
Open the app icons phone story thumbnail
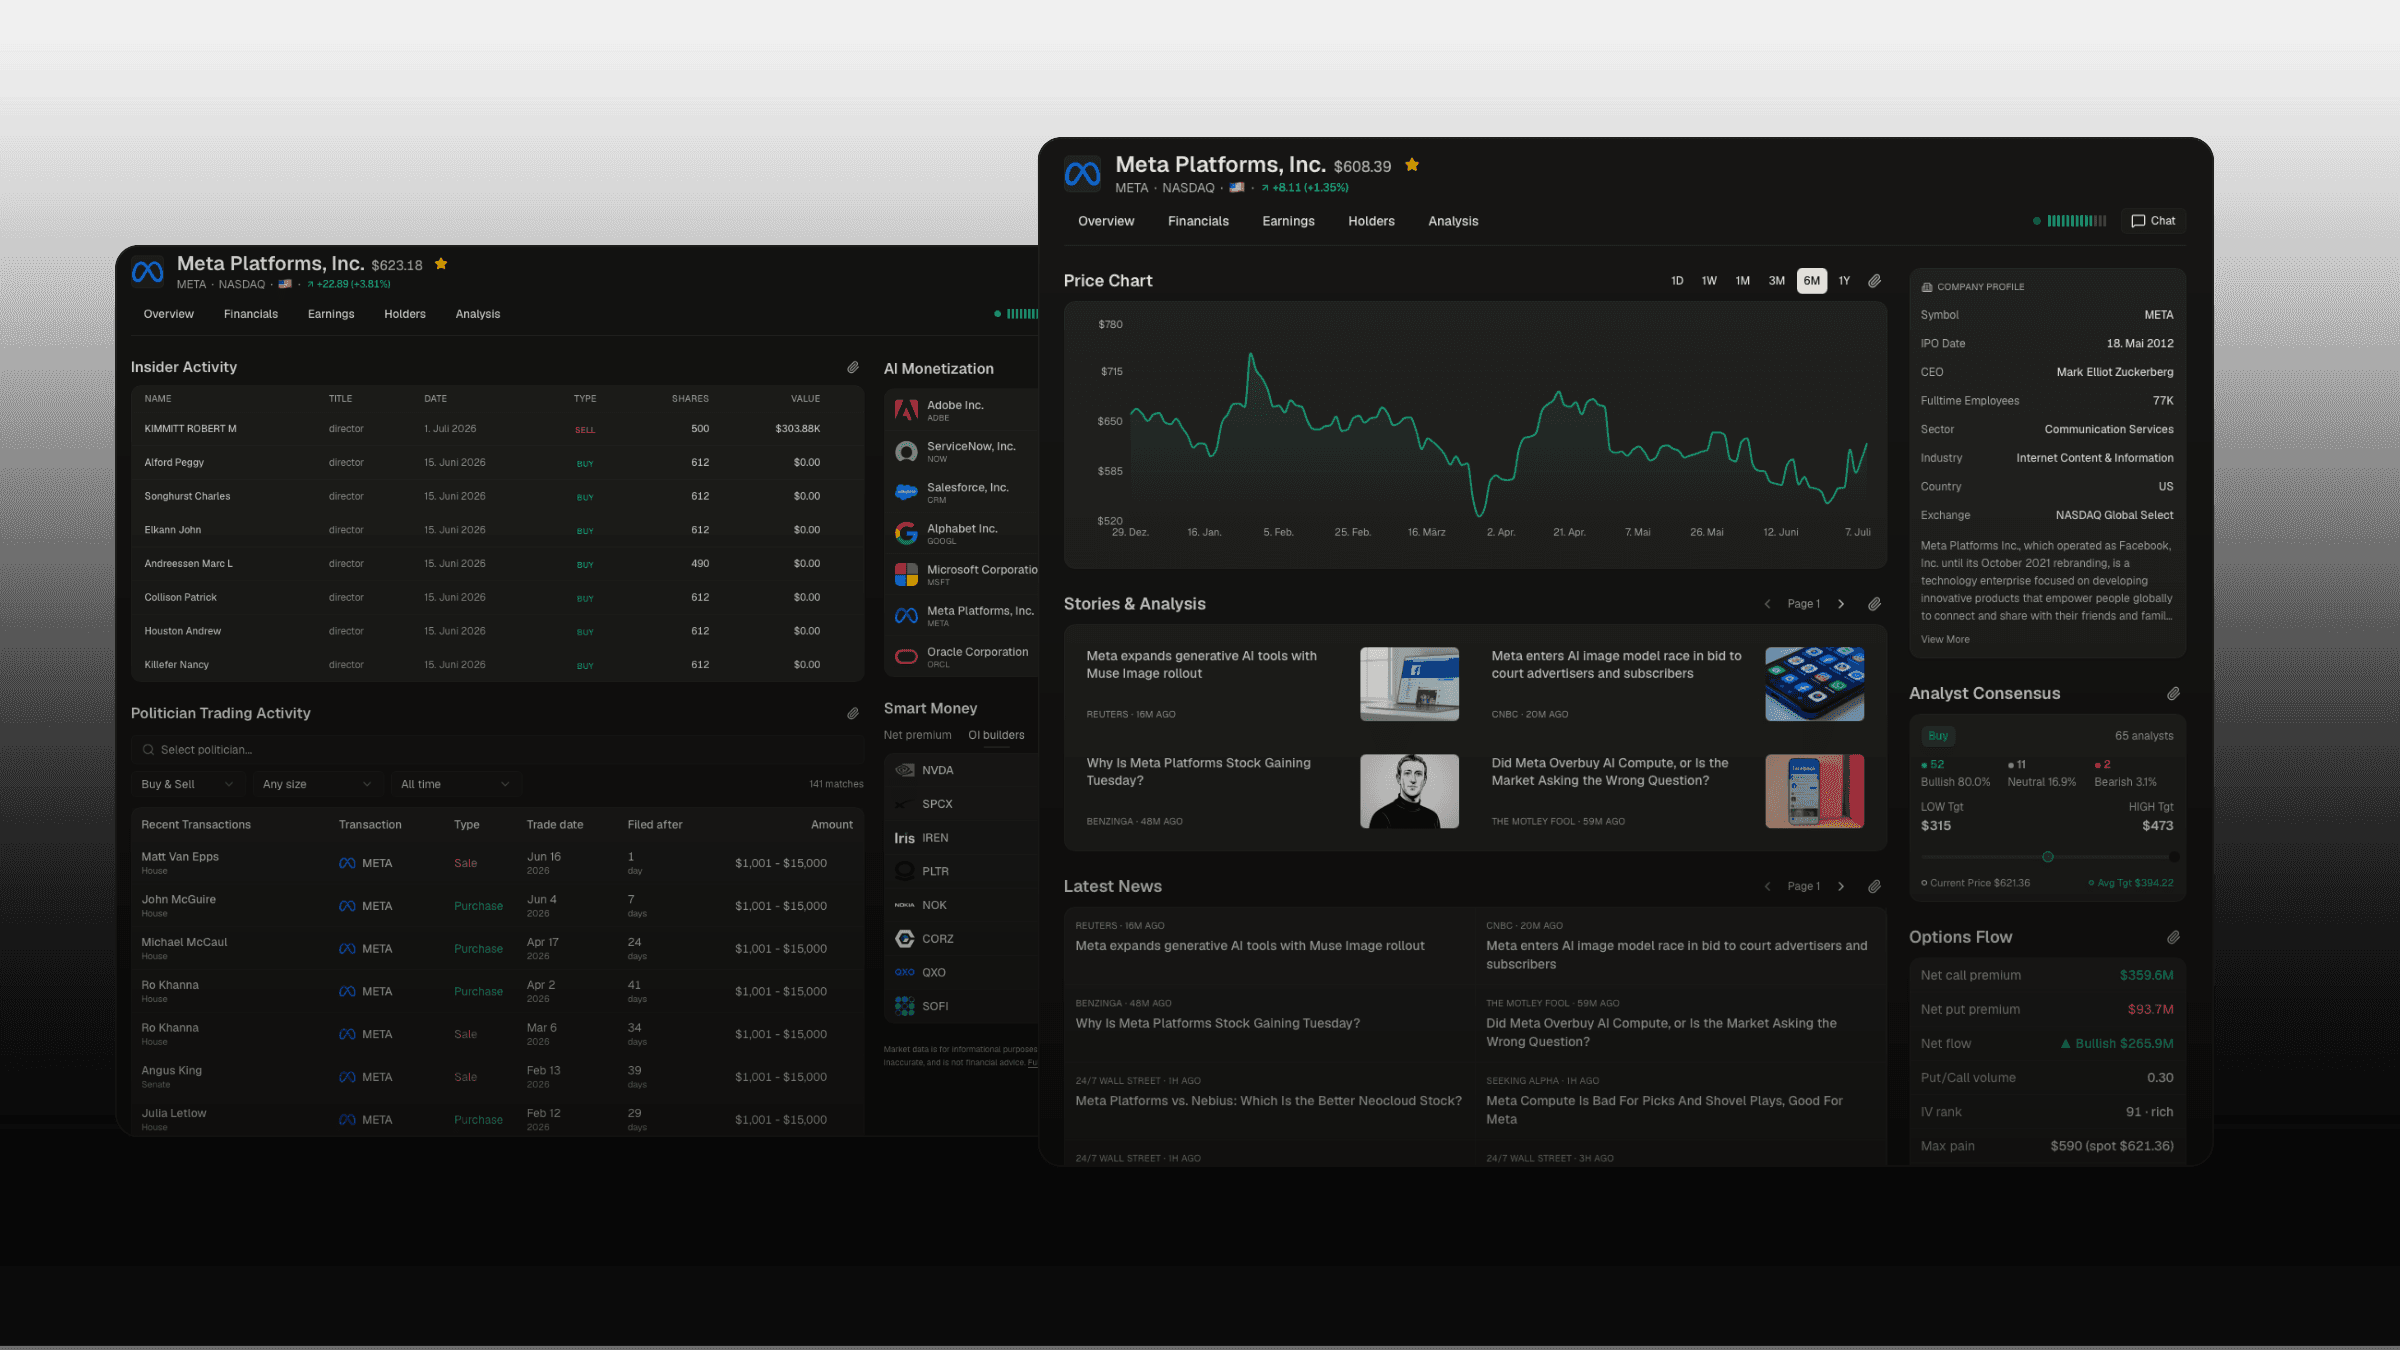[1814, 685]
